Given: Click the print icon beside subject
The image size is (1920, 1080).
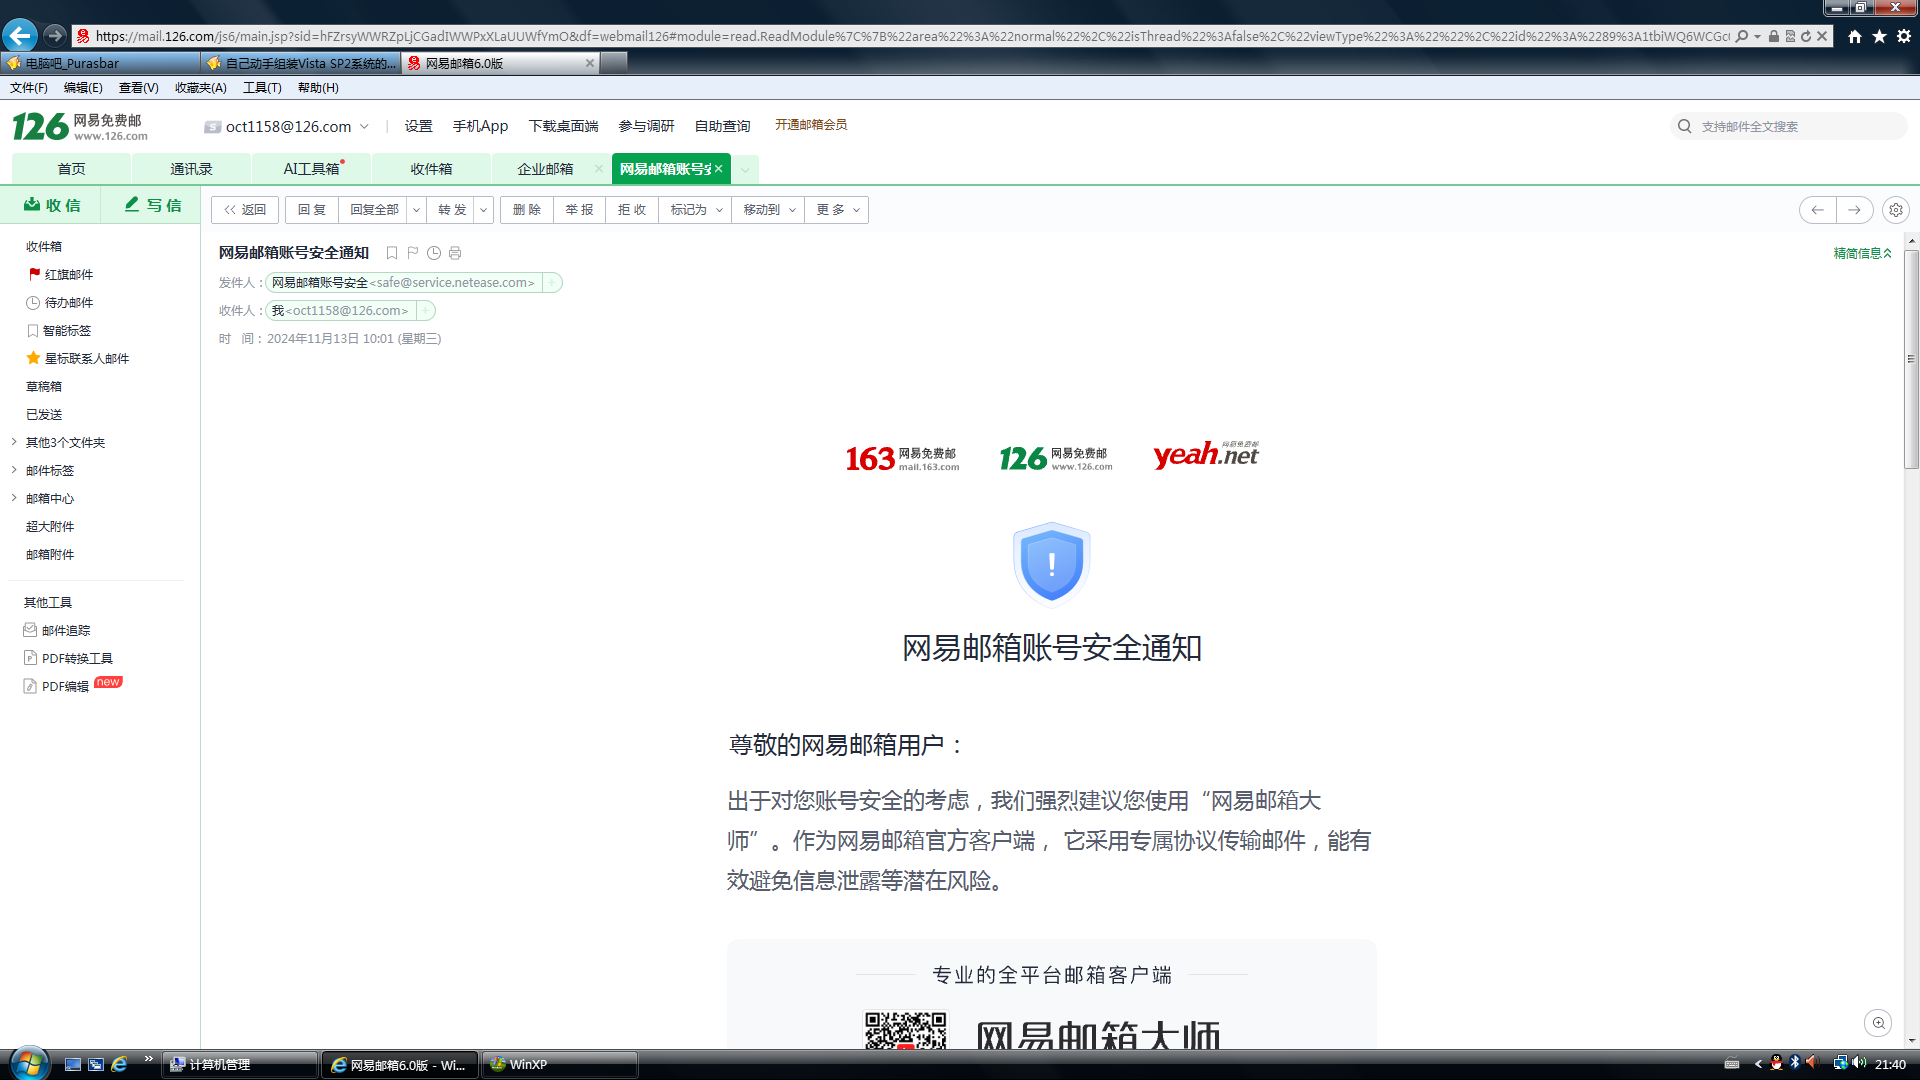Looking at the screenshot, I should click(x=455, y=253).
